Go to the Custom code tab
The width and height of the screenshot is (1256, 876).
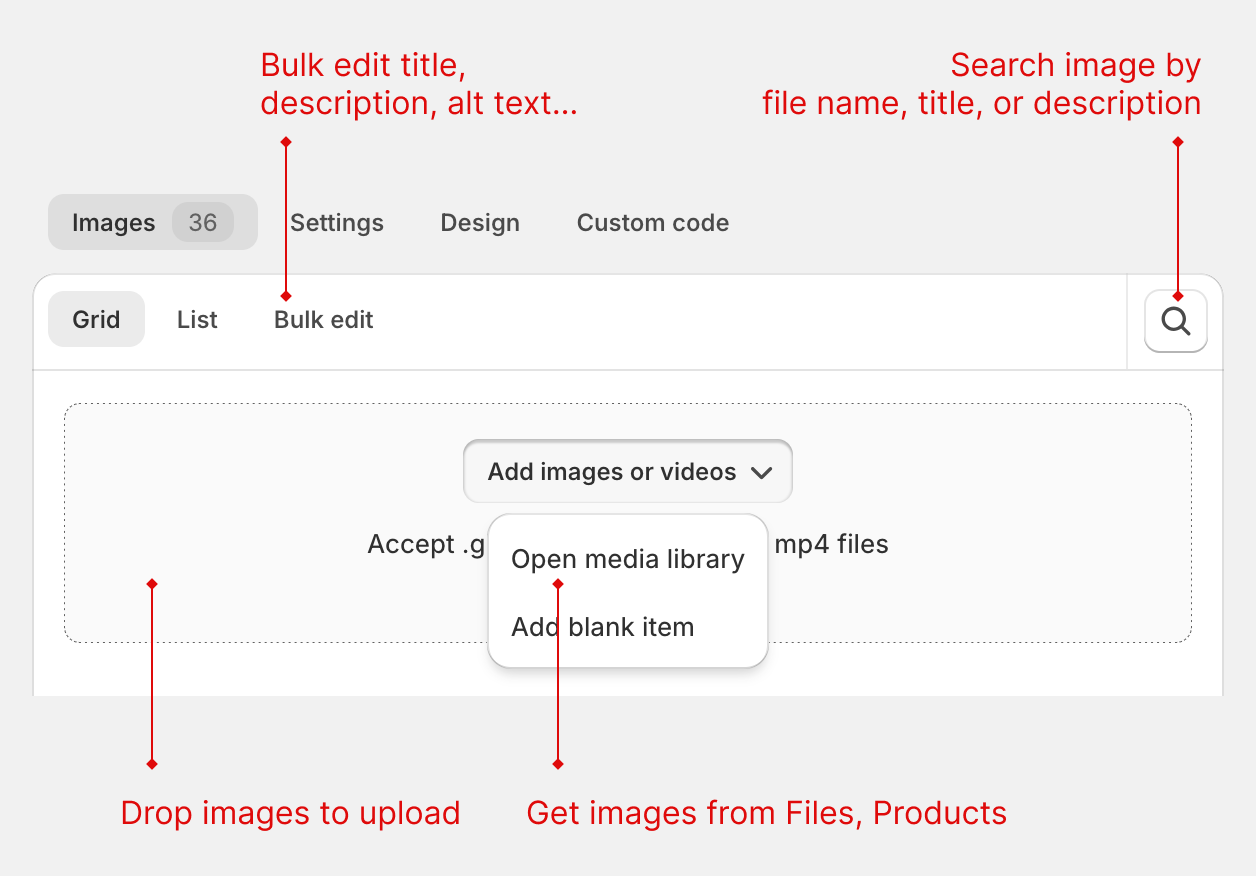click(x=652, y=222)
